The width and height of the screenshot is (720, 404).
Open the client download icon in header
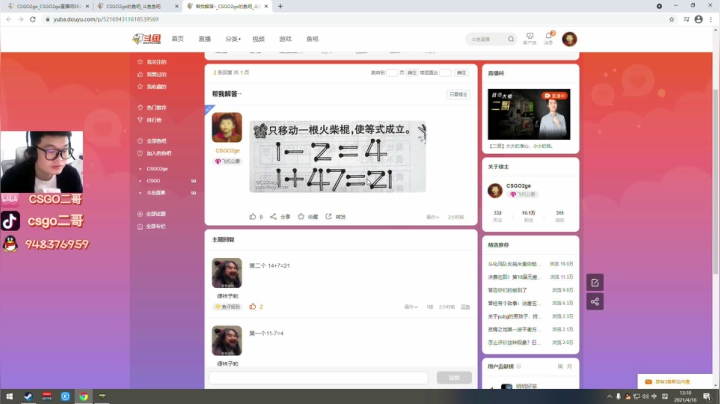tap(529, 38)
